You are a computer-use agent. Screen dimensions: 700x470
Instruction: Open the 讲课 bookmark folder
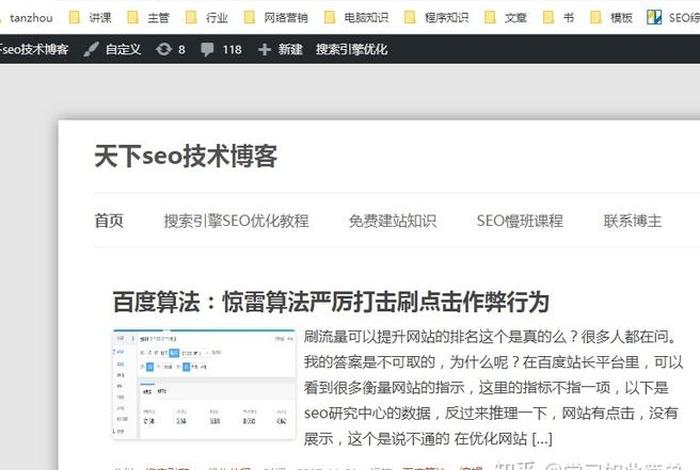pos(90,18)
